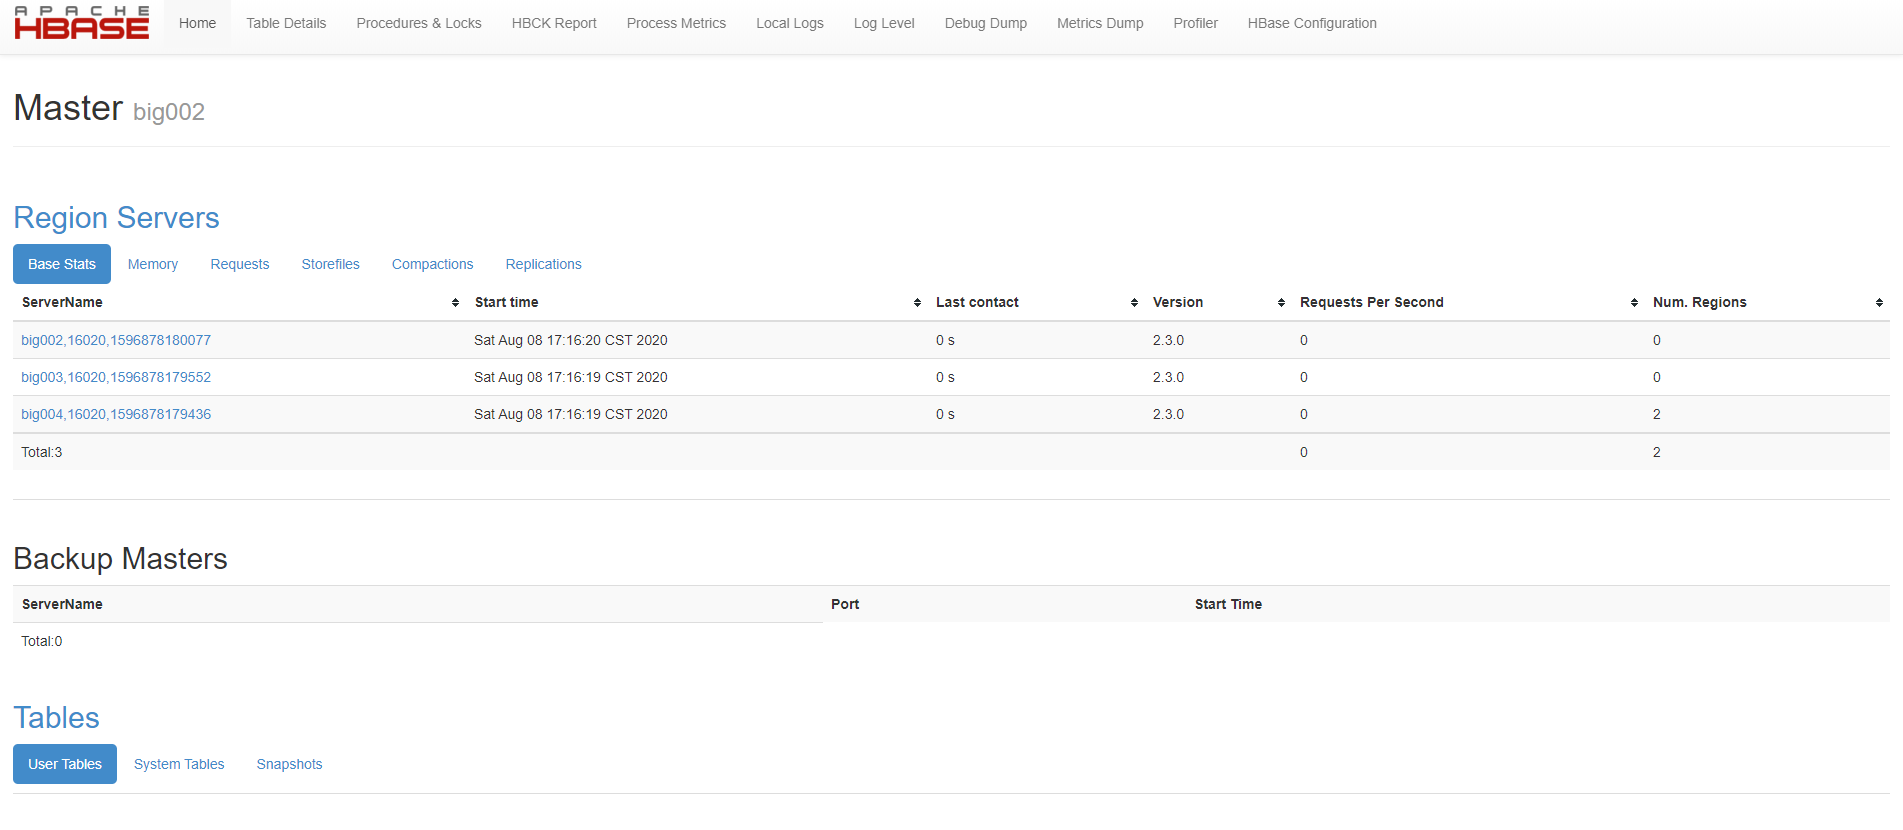1903x830 pixels.
Task: Open the HBCK Report page
Action: coord(554,23)
